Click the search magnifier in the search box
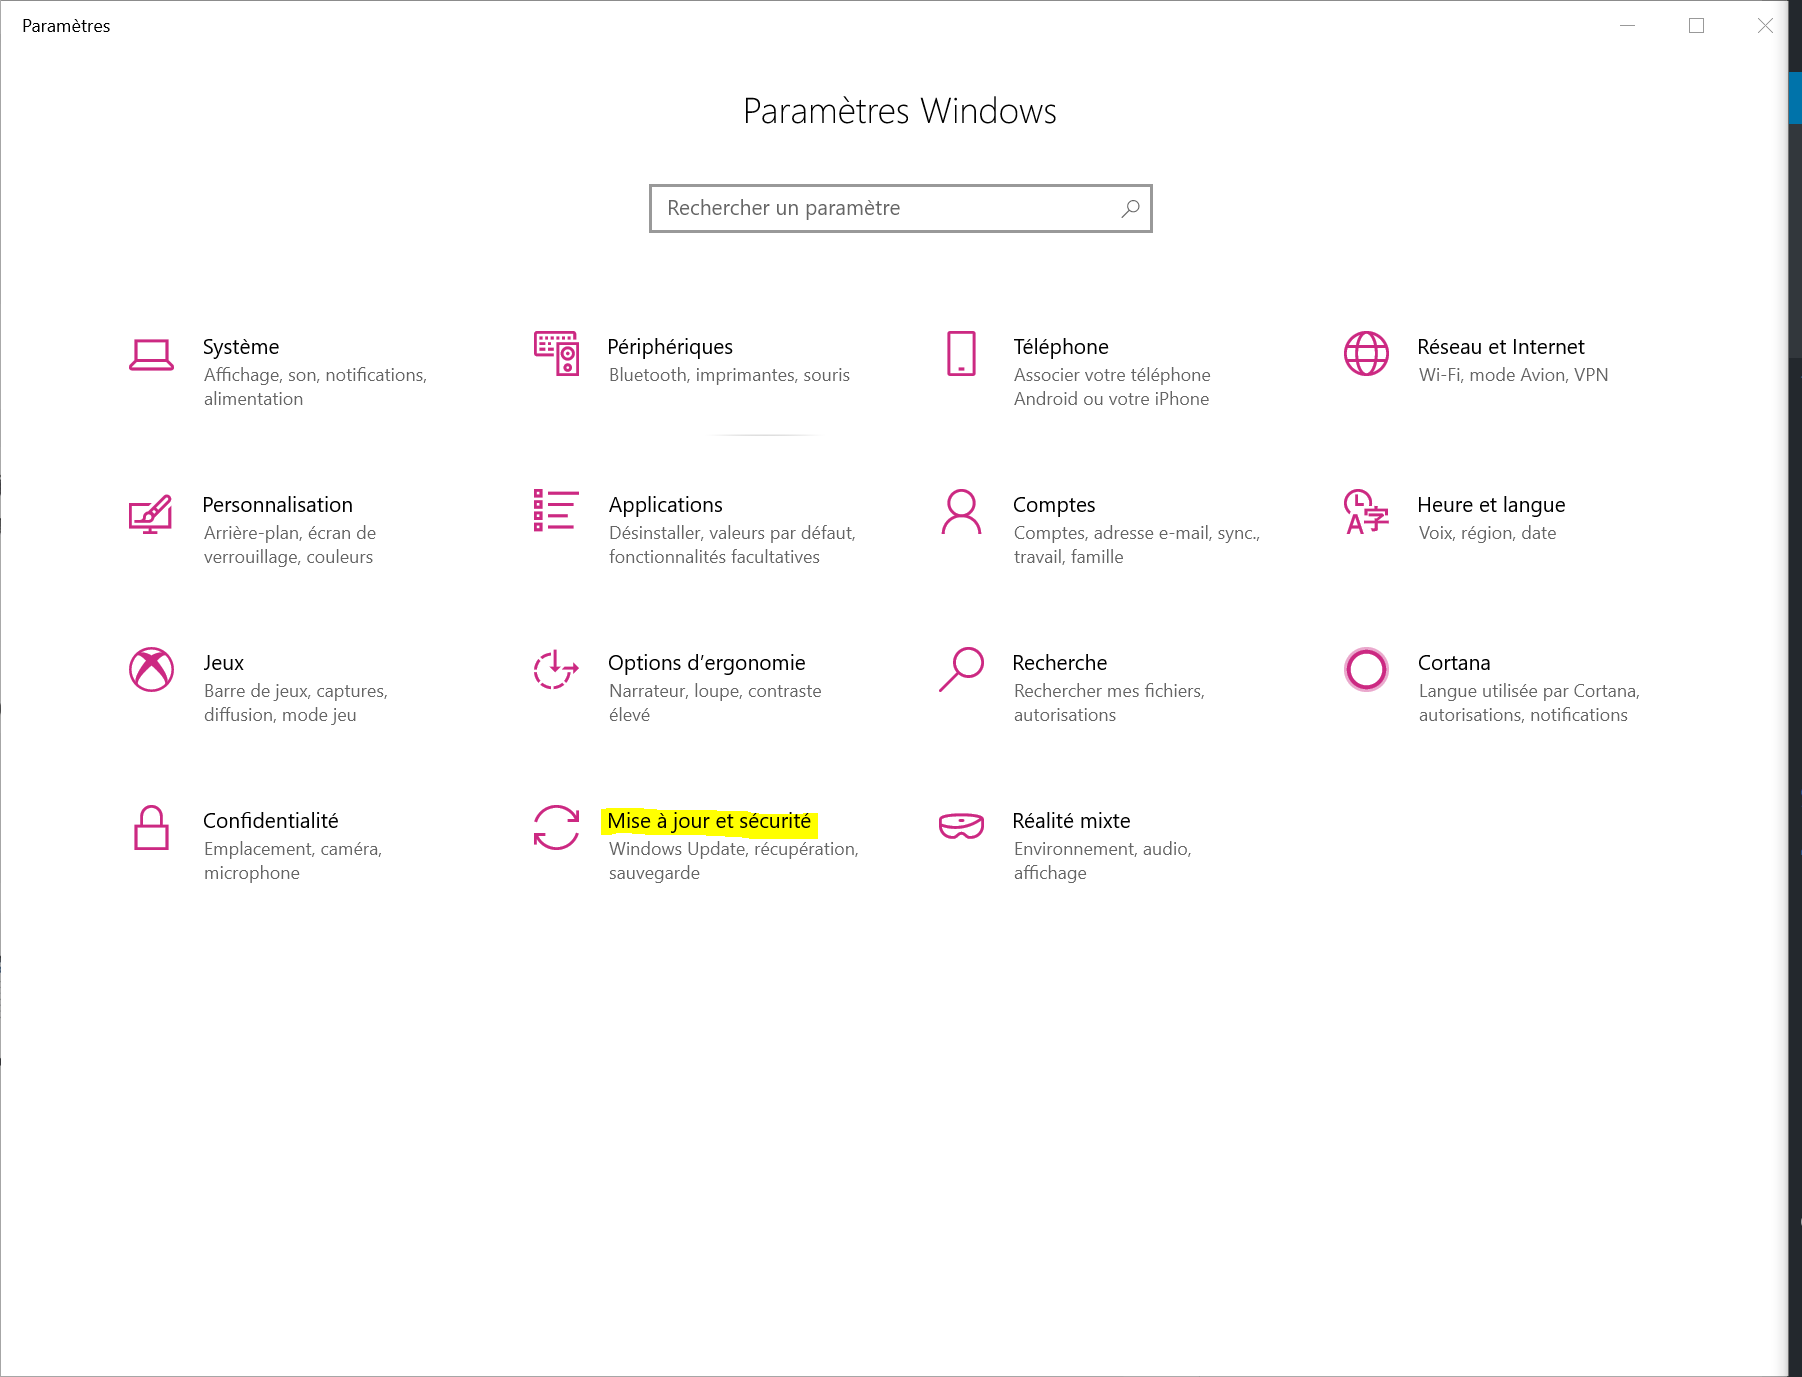The height and width of the screenshot is (1377, 1802). pyautogui.click(x=1130, y=208)
